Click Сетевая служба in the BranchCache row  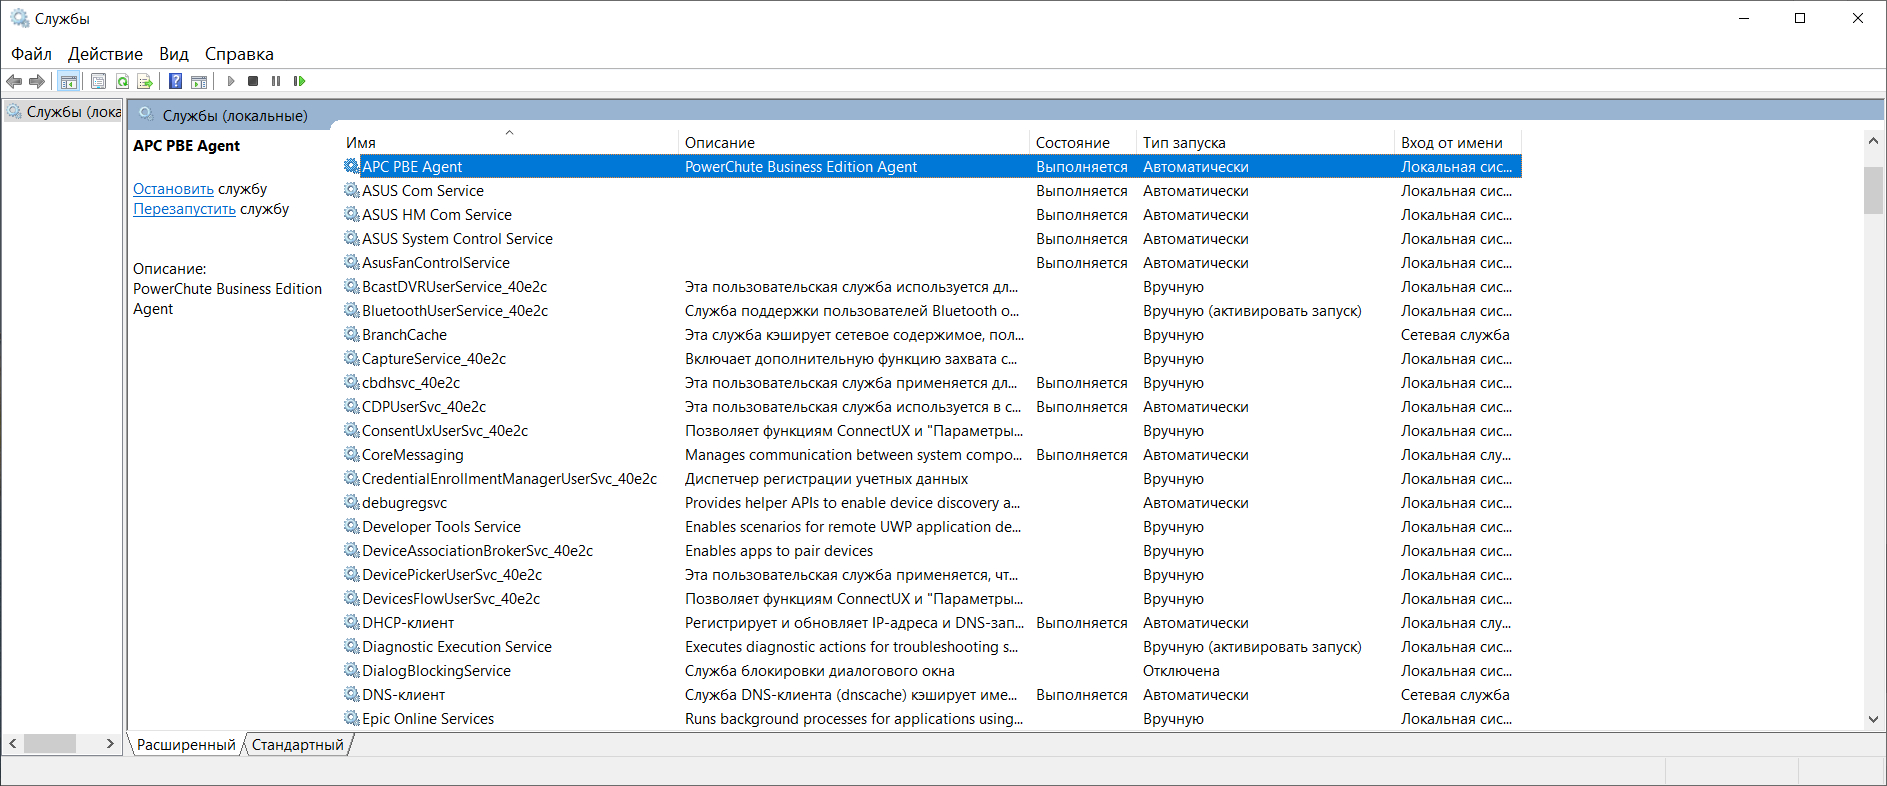point(1455,334)
